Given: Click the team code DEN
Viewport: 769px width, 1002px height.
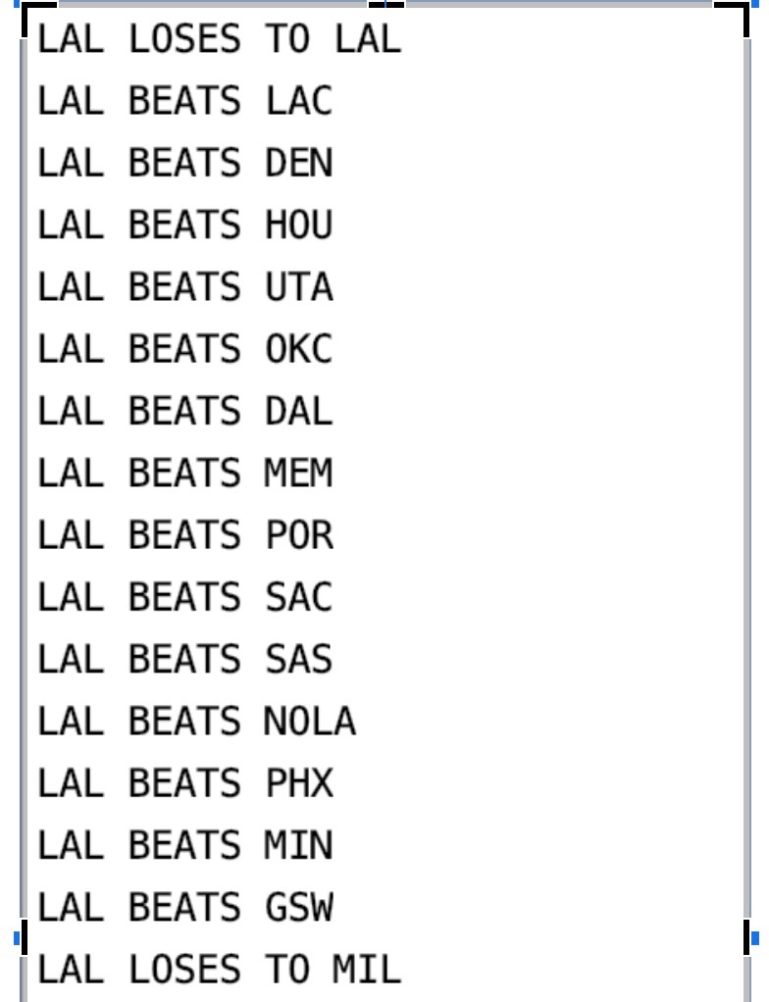Looking at the screenshot, I should point(299,163).
